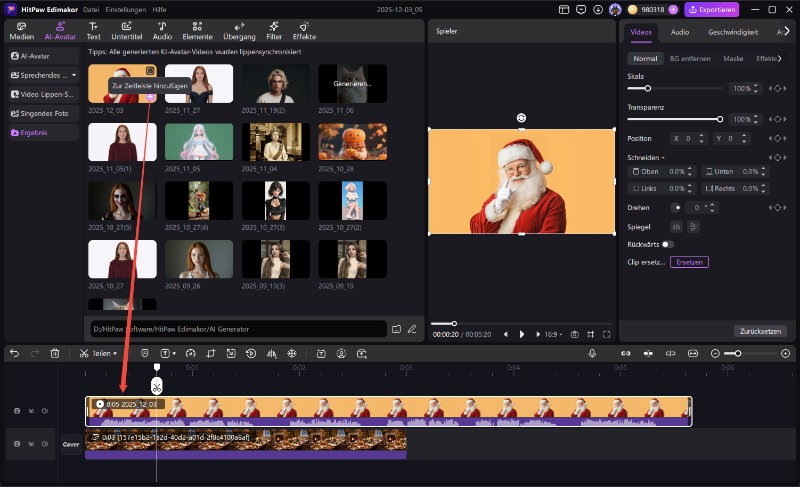Click the download icon in title bar

(x=598, y=10)
